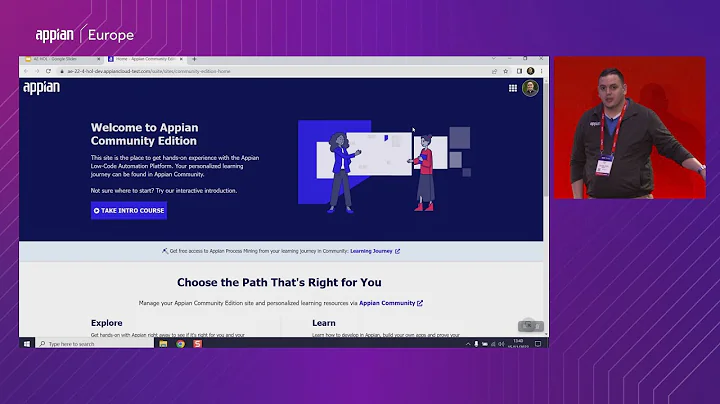Open the network tray icon
Screen dimensions: 720x404
click(493, 344)
